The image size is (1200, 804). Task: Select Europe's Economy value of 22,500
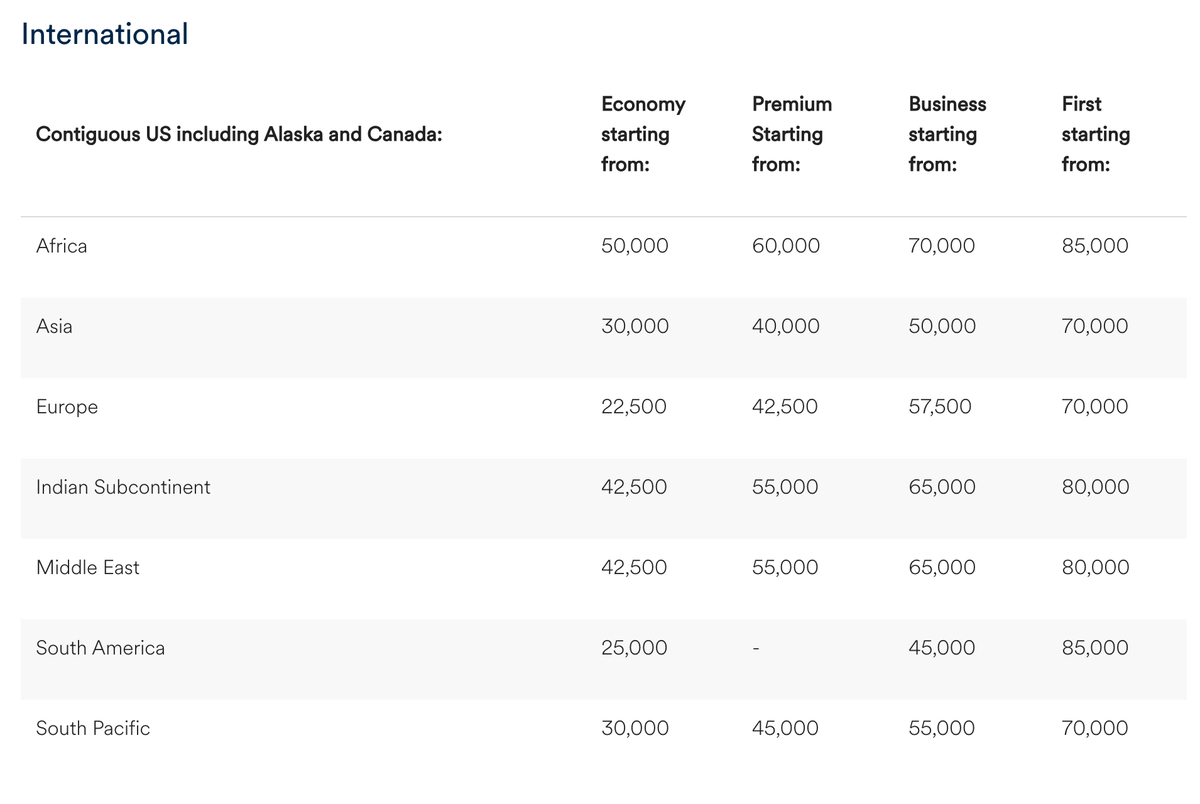[x=634, y=407]
